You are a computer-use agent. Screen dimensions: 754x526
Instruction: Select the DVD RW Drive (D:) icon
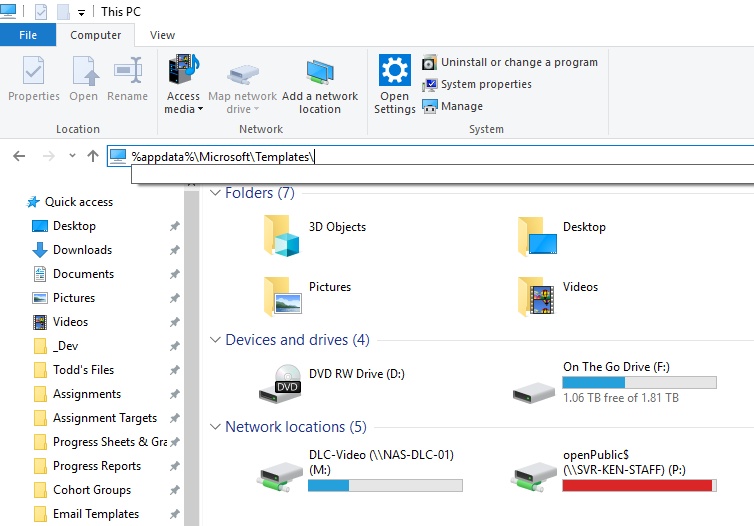280,384
